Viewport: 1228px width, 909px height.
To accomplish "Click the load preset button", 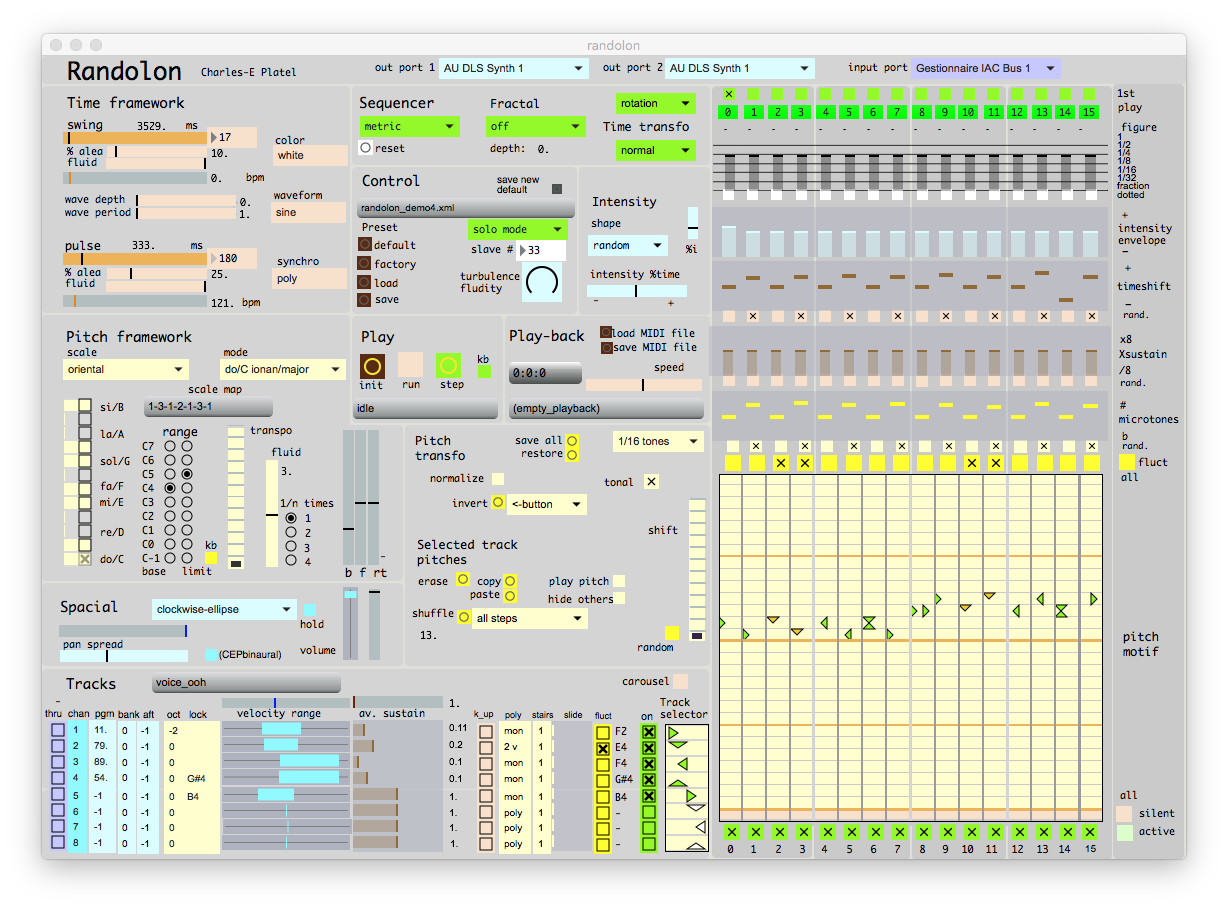I will (x=365, y=283).
